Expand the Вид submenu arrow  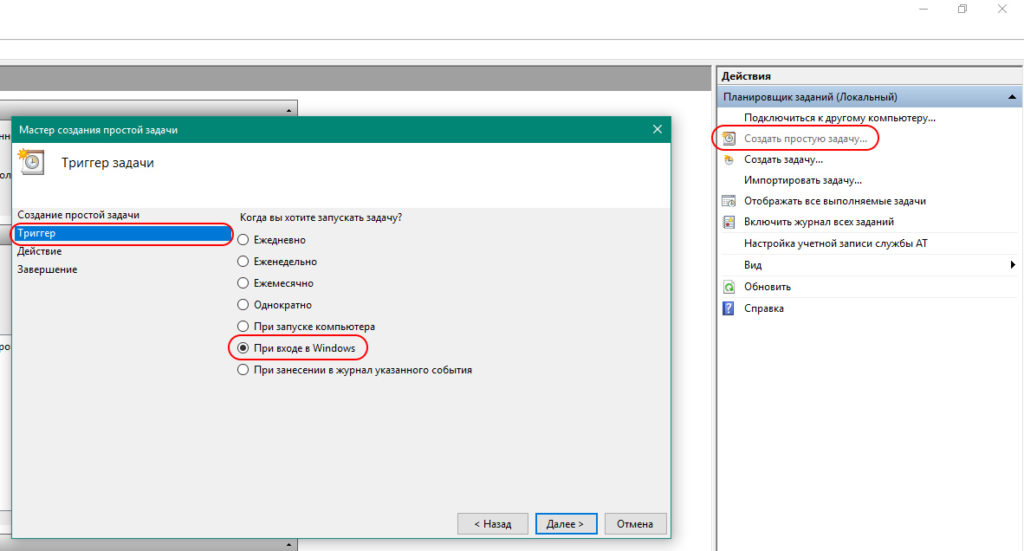1012,264
